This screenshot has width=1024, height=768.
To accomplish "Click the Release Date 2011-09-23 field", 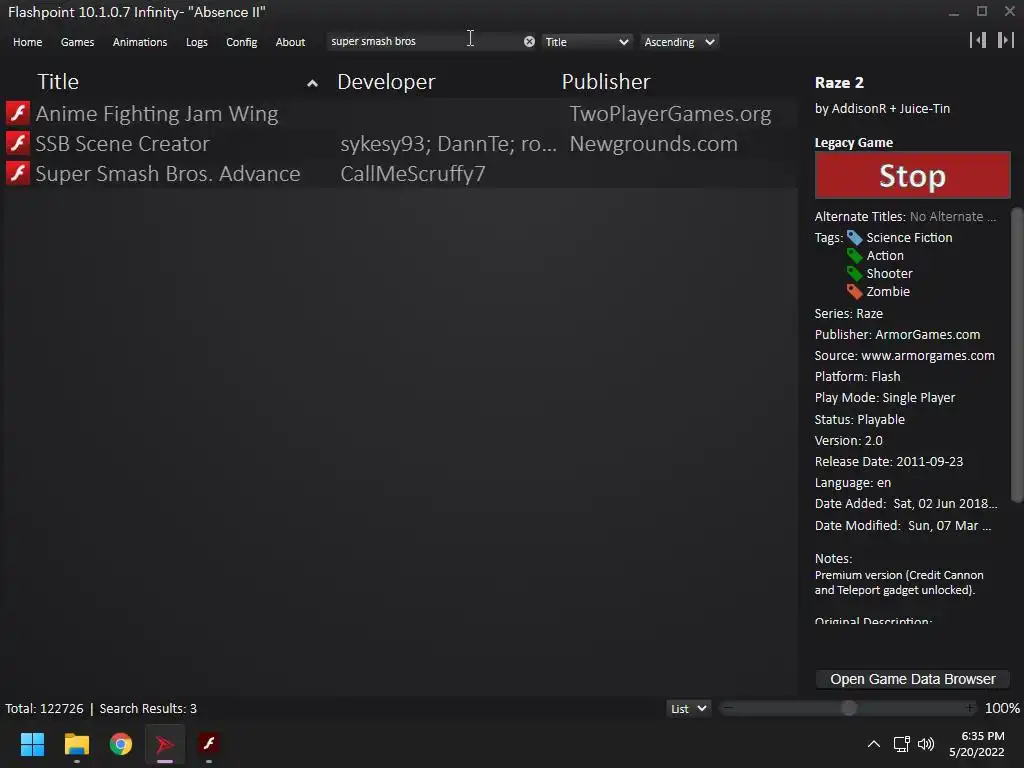I will coord(889,461).
